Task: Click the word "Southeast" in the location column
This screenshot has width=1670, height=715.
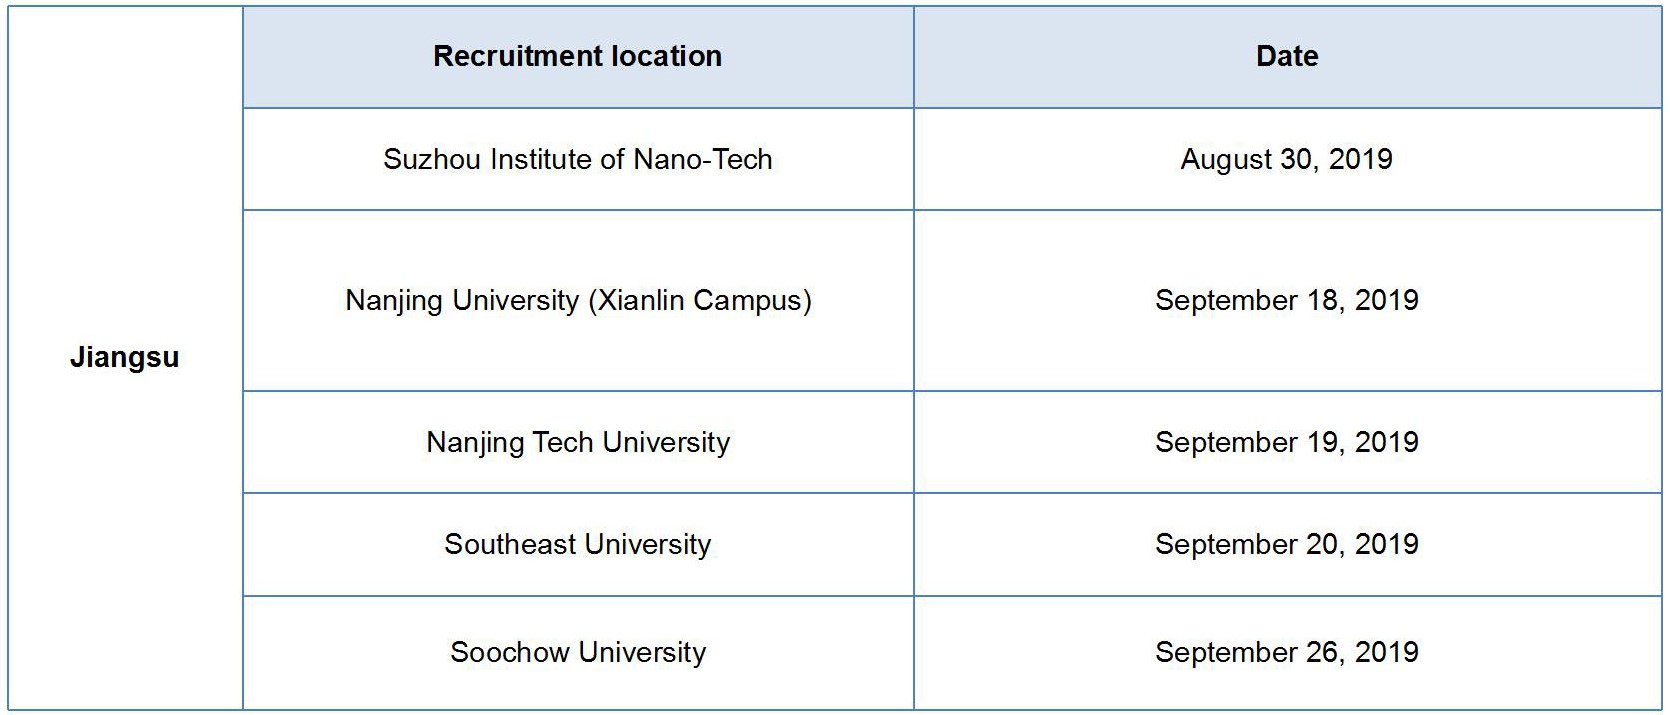Action: point(510,545)
